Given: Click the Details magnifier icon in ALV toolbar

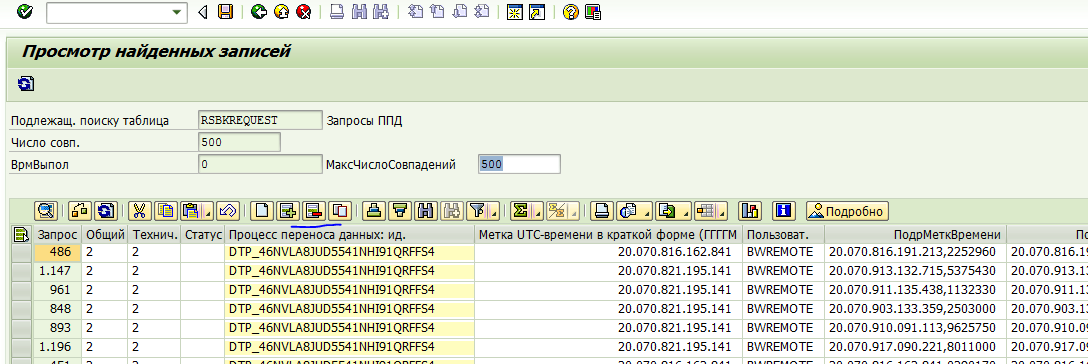Looking at the screenshot, I should [46, 210].
